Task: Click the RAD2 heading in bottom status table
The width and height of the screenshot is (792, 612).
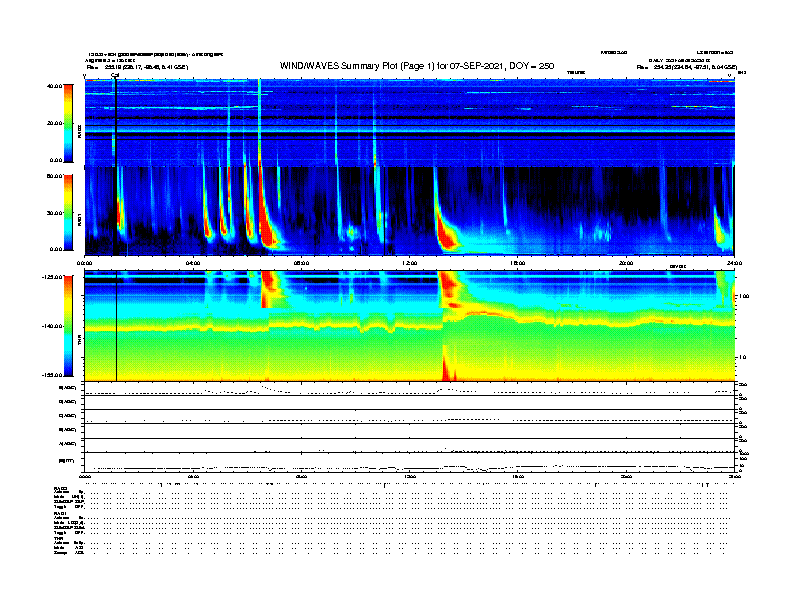Action: [x=61, y=489]
